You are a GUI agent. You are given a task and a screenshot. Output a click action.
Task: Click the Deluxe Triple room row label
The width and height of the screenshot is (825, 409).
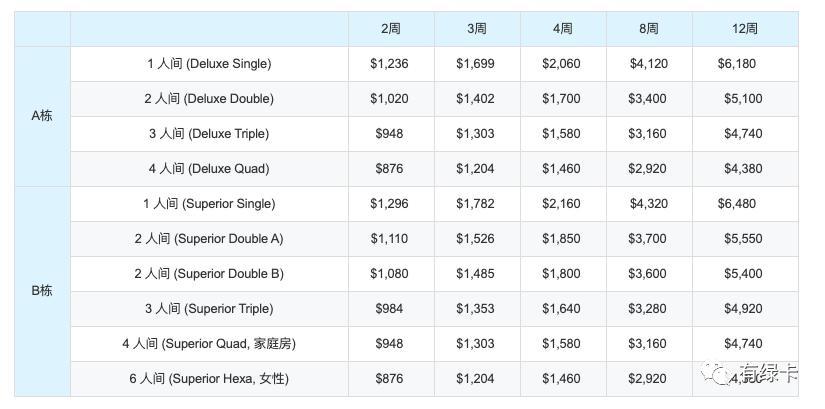coord(209,134)
